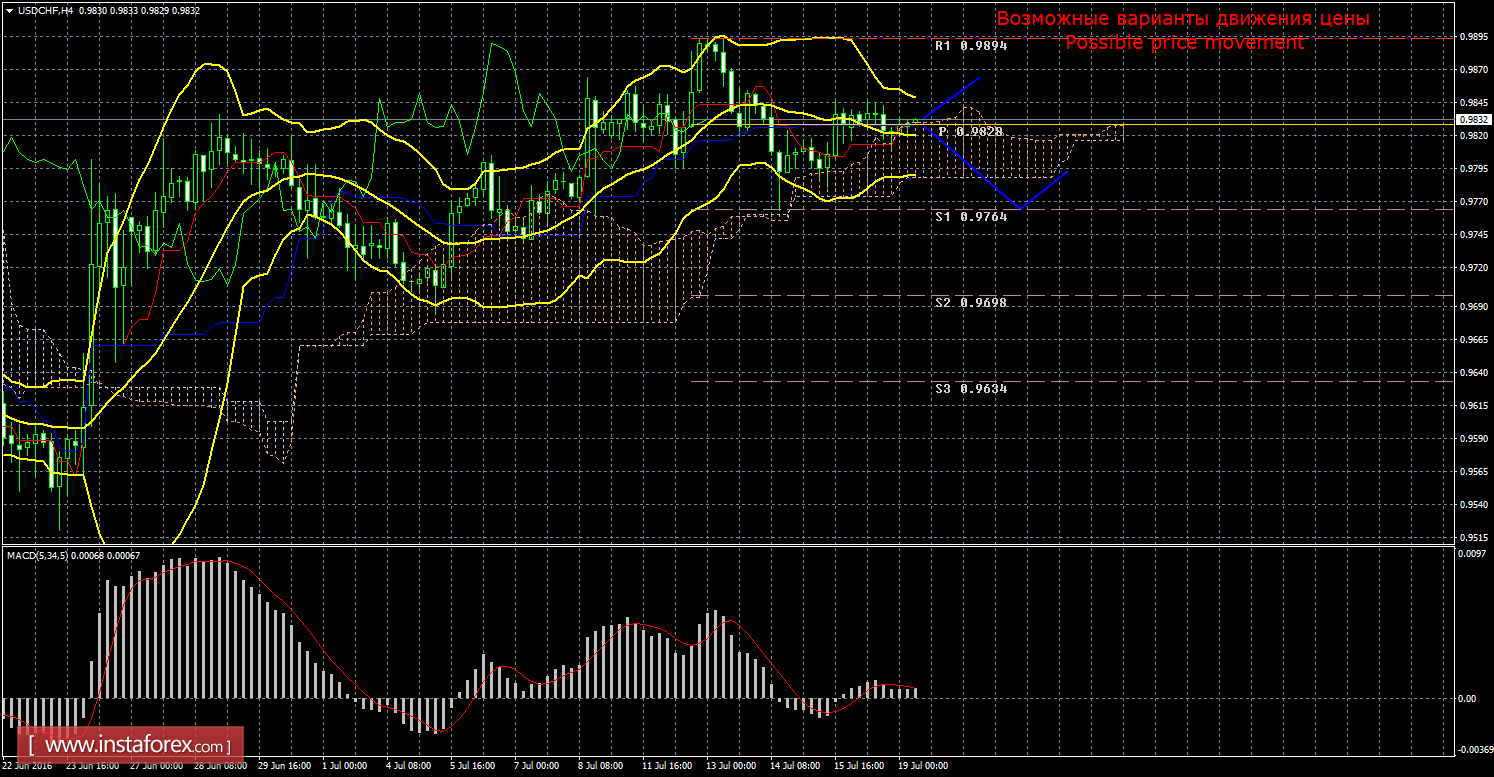Click the 8 Jul 08:00 time label

click(601, 766)
